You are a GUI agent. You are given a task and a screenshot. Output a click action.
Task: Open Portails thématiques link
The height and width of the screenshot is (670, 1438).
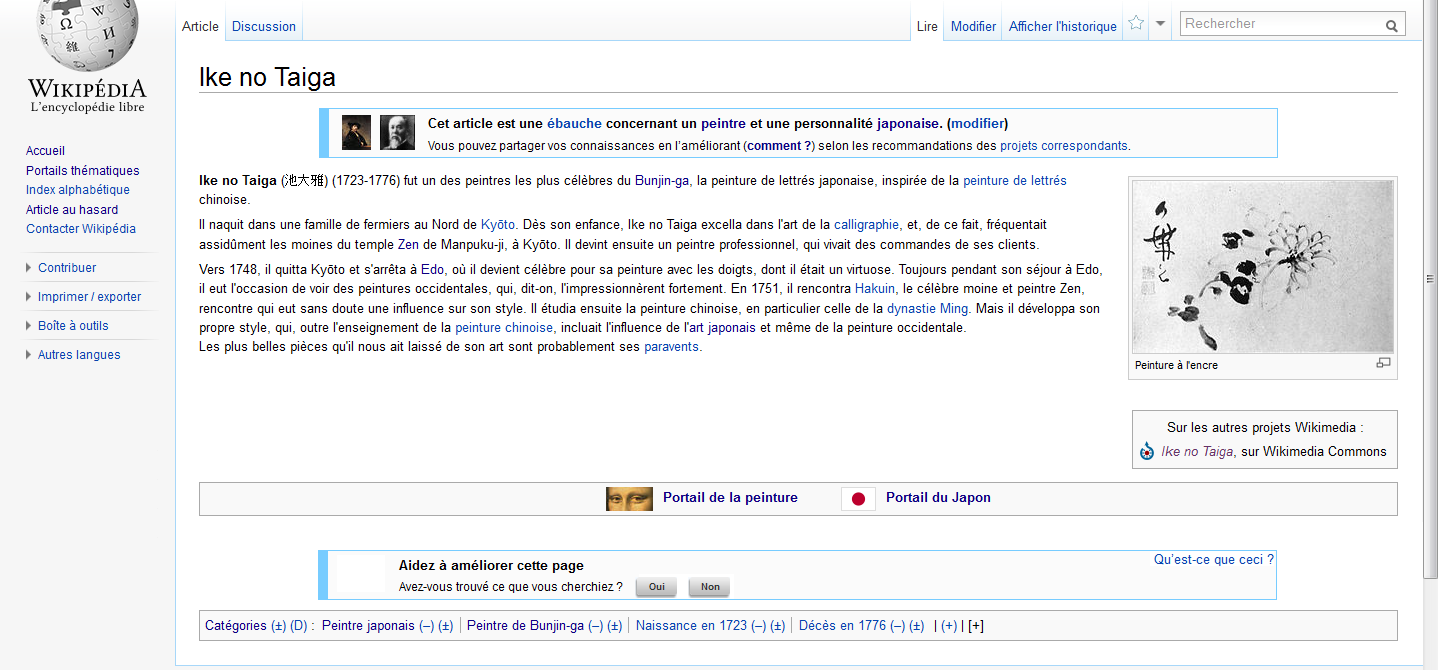pyautogui.click(x=83, y=171)
